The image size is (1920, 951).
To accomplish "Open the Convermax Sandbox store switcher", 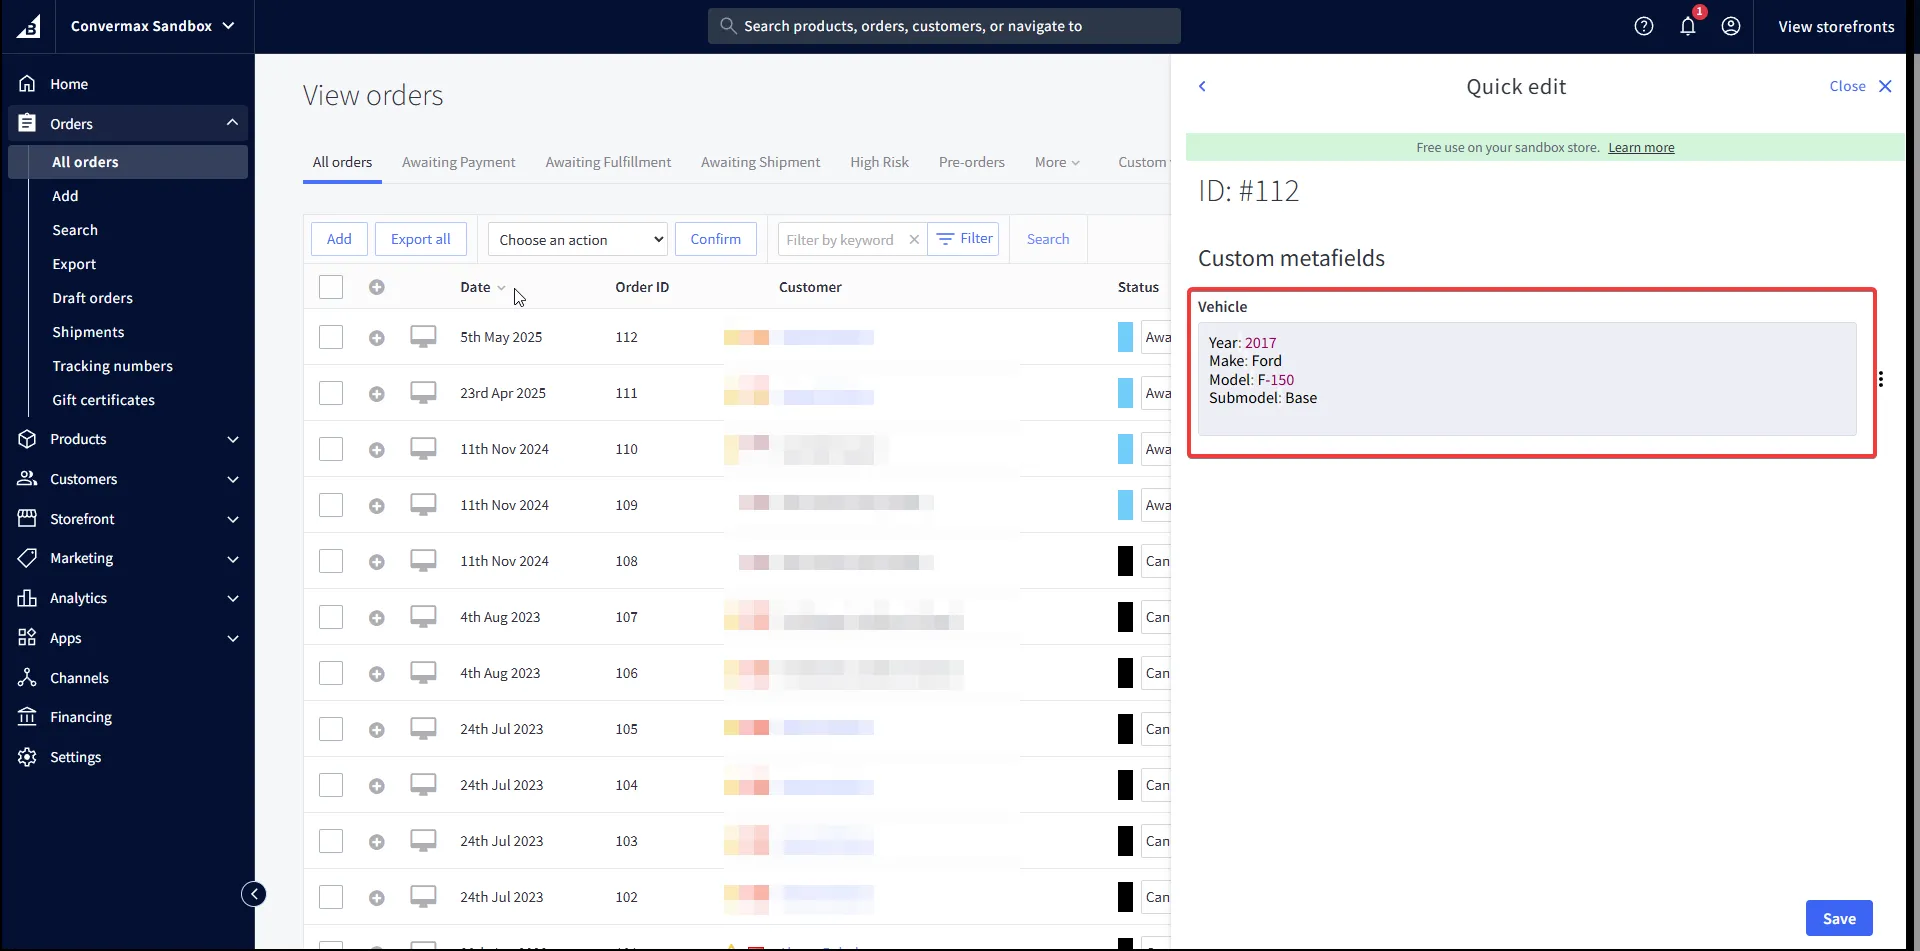I will click(152, 26).
